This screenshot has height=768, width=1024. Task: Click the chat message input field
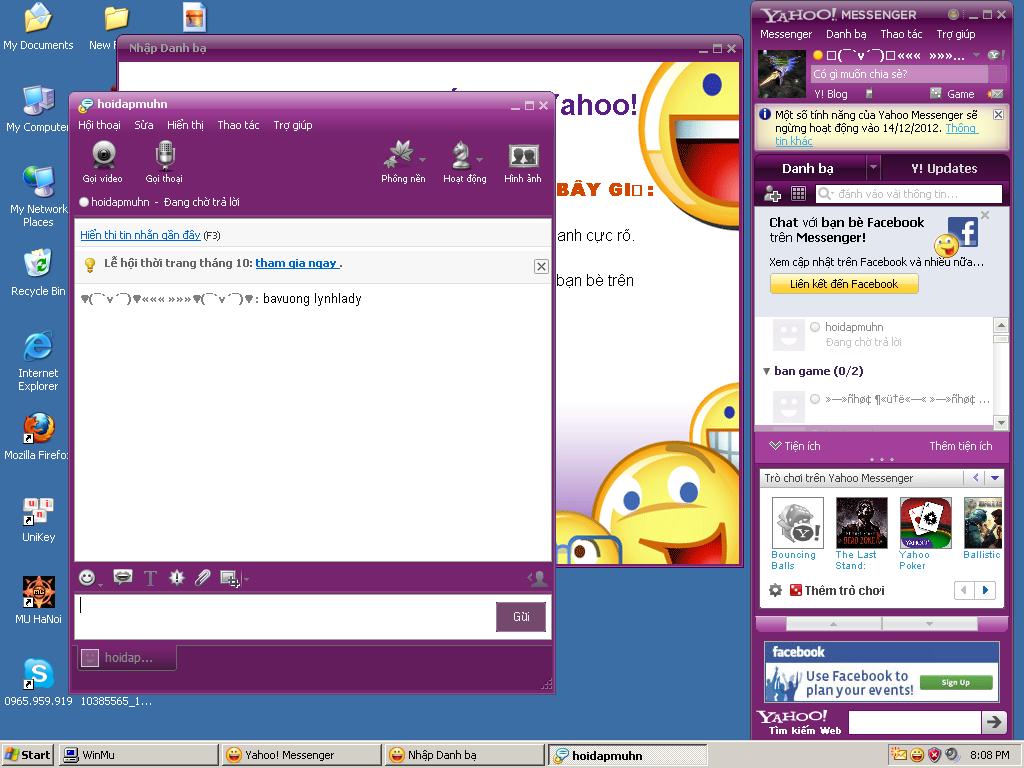285,616
